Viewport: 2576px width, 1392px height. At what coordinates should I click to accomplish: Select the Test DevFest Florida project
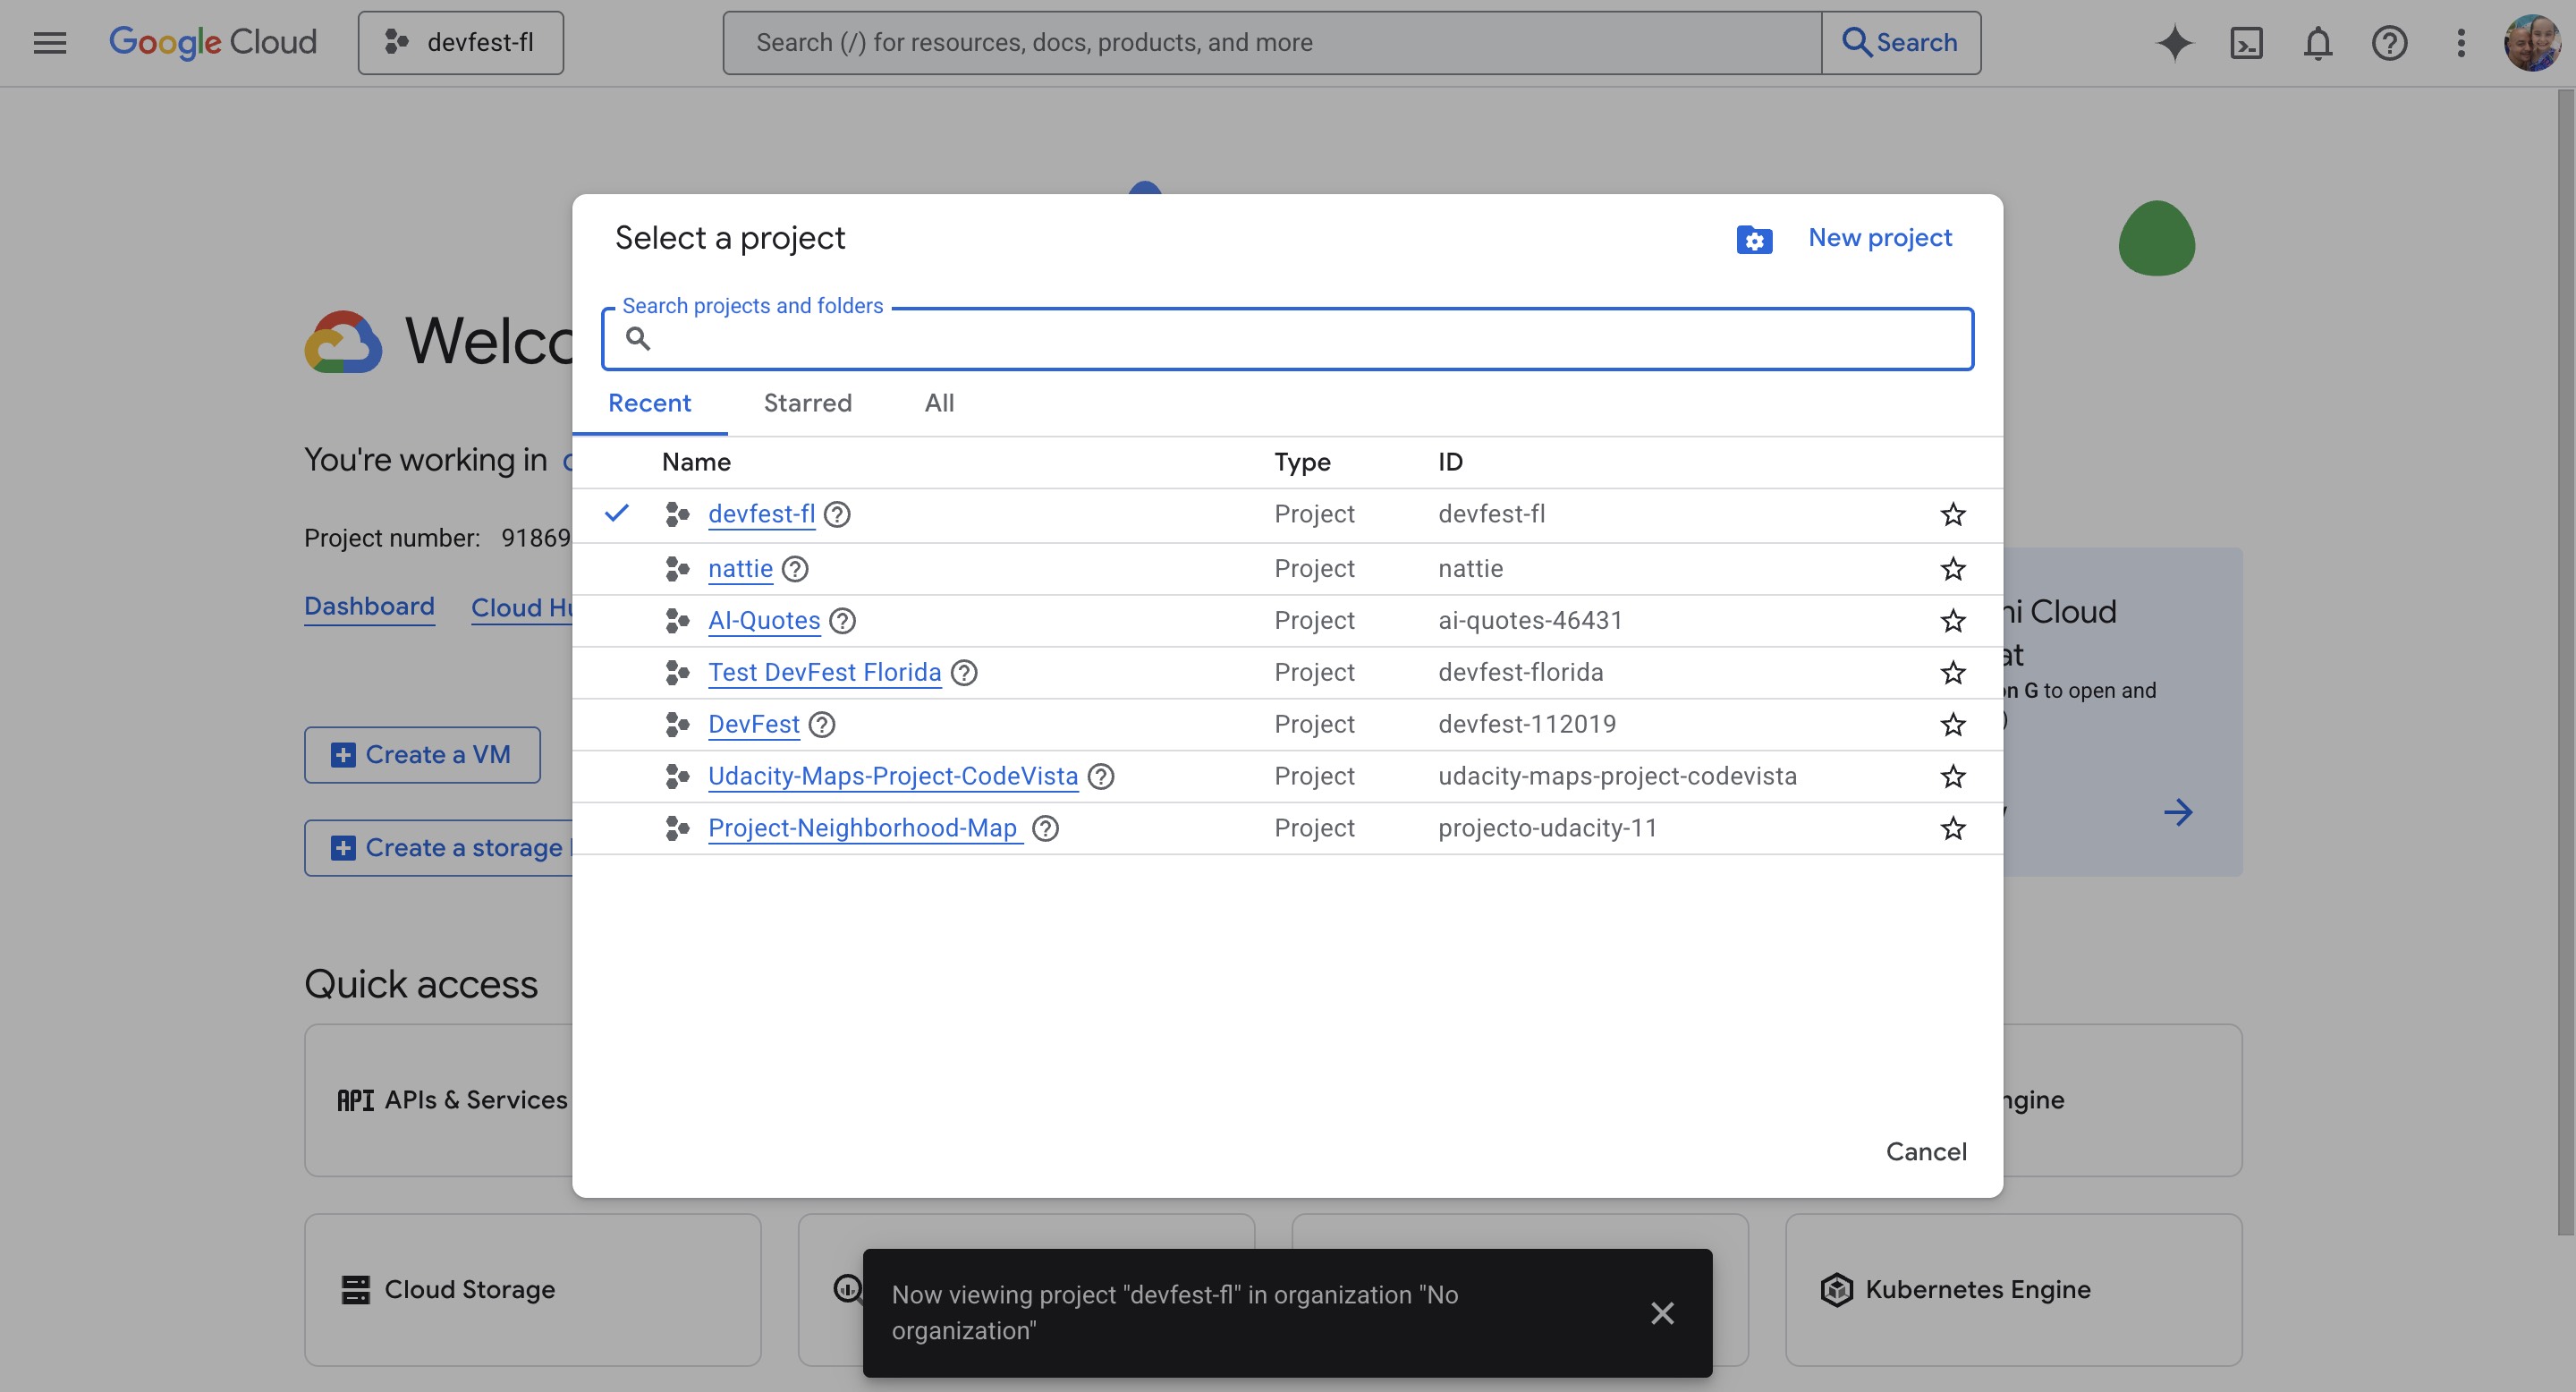tap(824, 672)
